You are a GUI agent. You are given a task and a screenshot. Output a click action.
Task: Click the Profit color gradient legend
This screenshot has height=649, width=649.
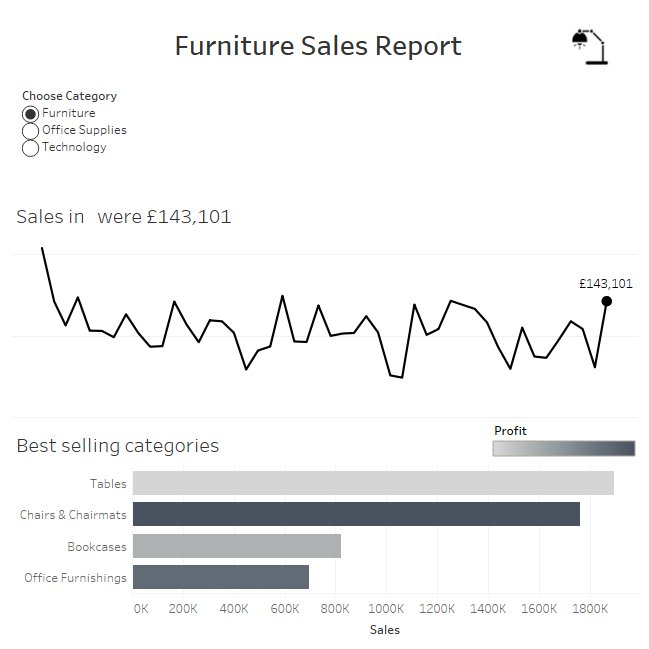[564, 448]
